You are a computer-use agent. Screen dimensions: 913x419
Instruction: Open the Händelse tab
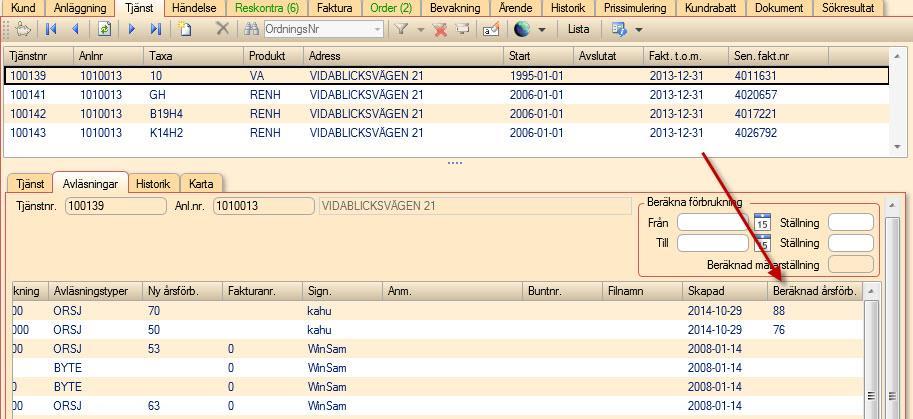(196, 8)
